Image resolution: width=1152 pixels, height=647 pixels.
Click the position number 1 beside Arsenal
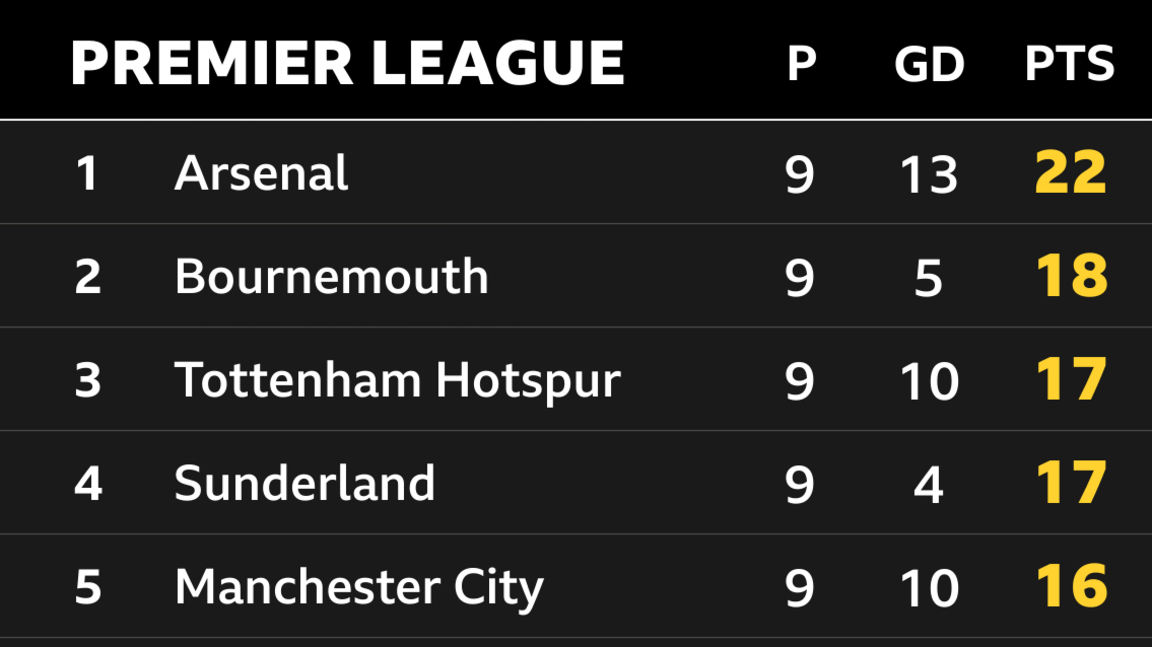tap(87, 174)
